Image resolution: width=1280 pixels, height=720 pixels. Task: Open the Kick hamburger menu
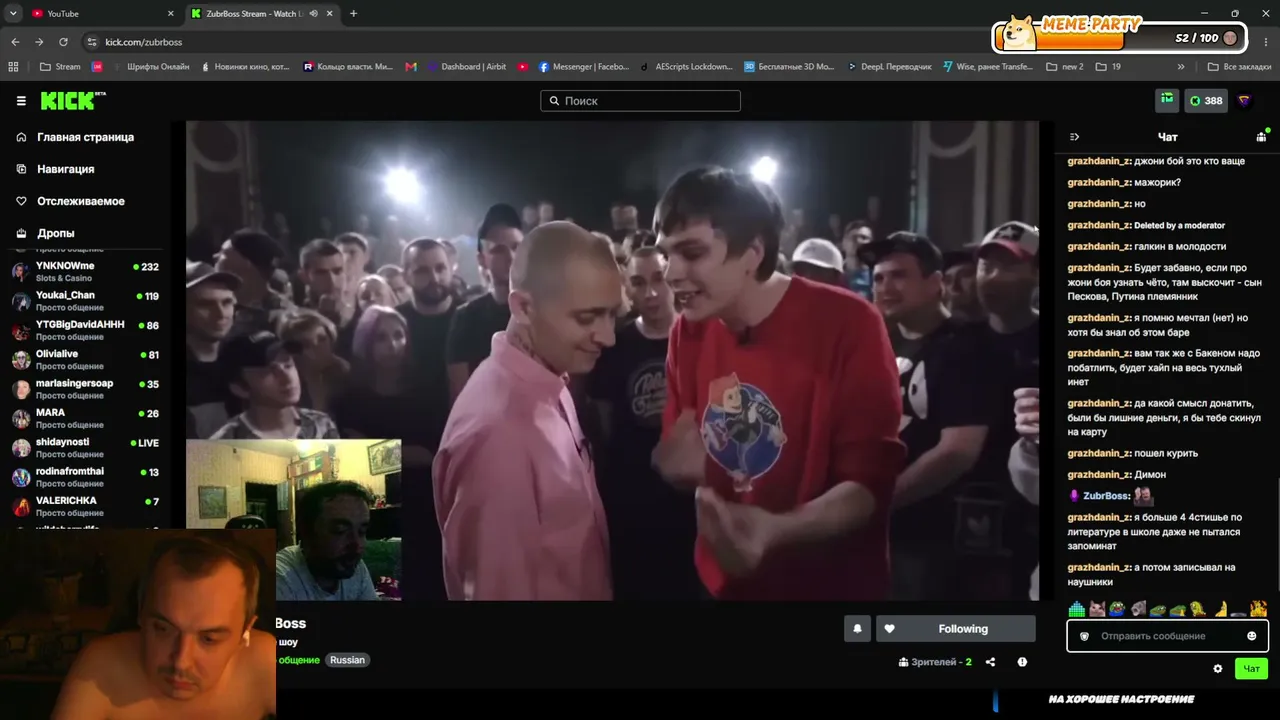click(21, 101)
